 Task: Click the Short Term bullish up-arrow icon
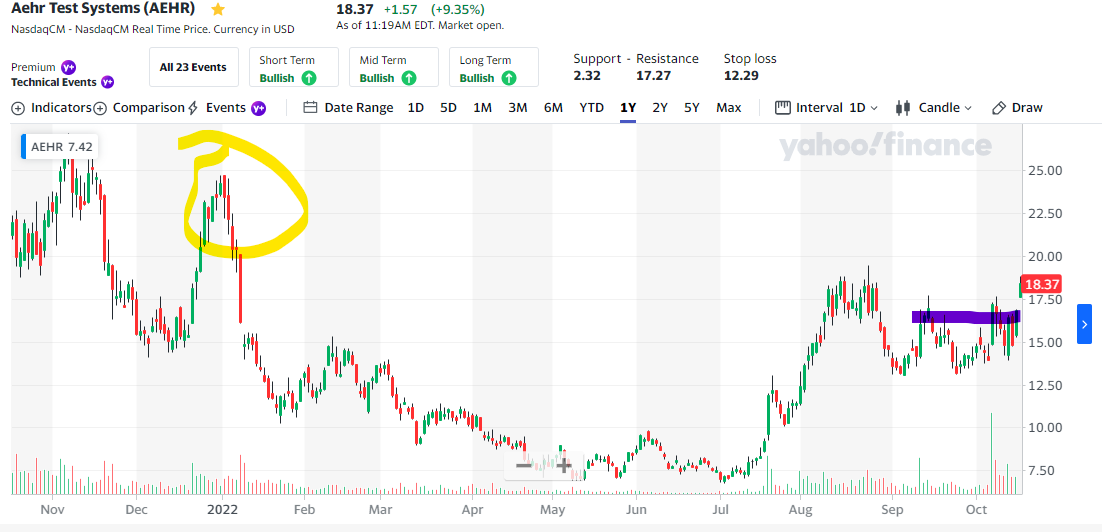(x=309, y=78)
